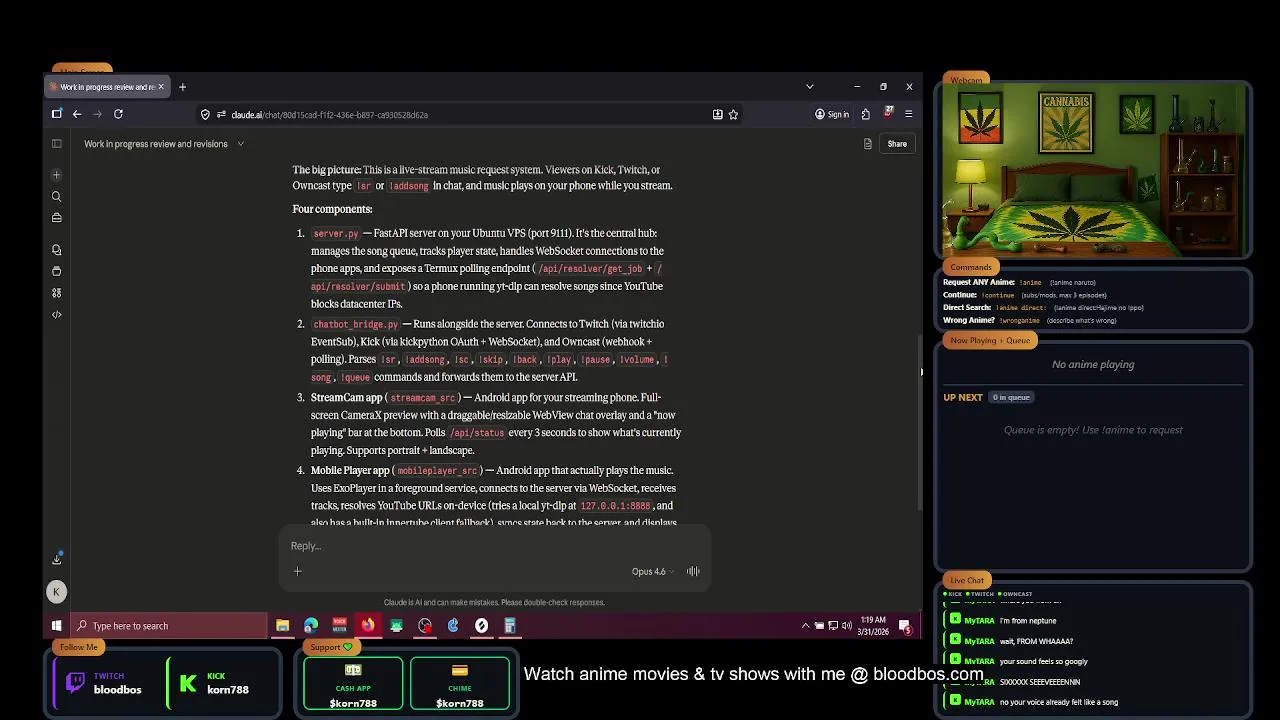Click the Share button
The image size is (1280, 720).
point(897,144)
